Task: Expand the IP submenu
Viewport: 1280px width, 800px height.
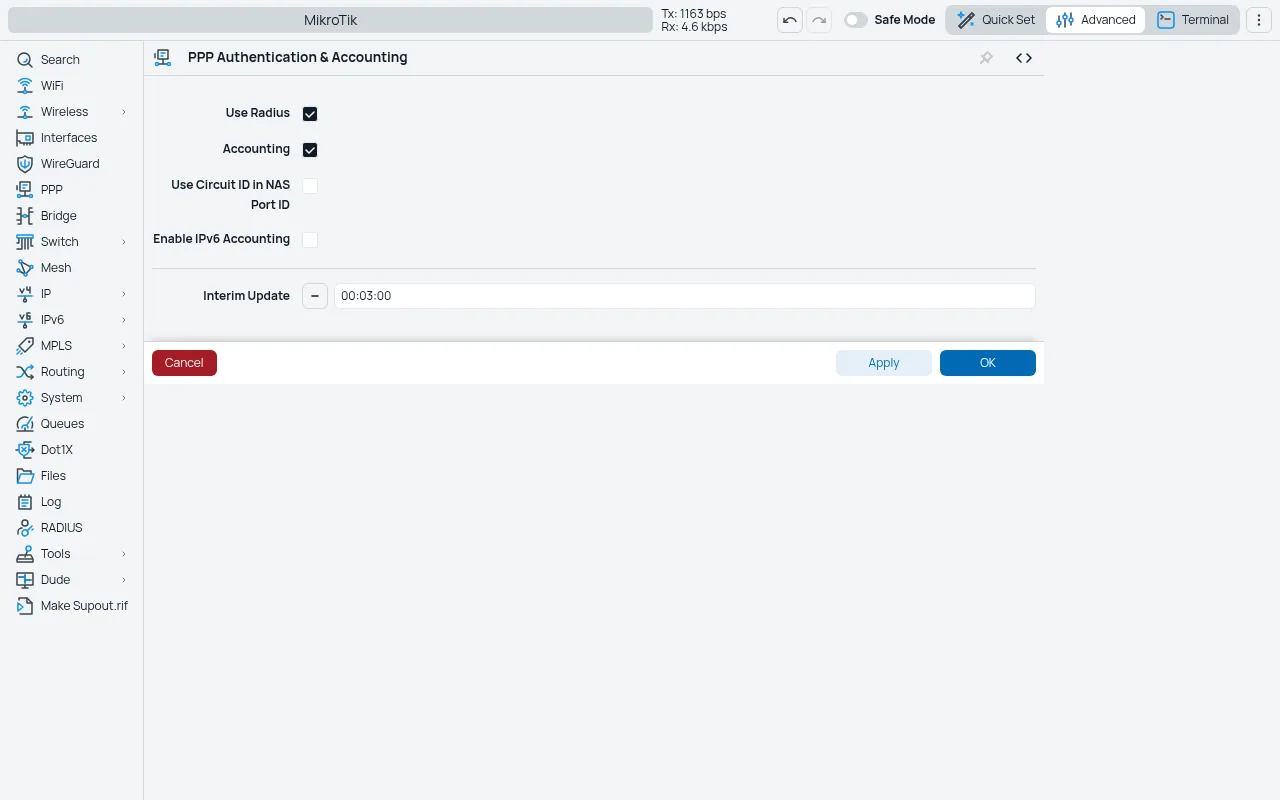Action: [124, 294]
